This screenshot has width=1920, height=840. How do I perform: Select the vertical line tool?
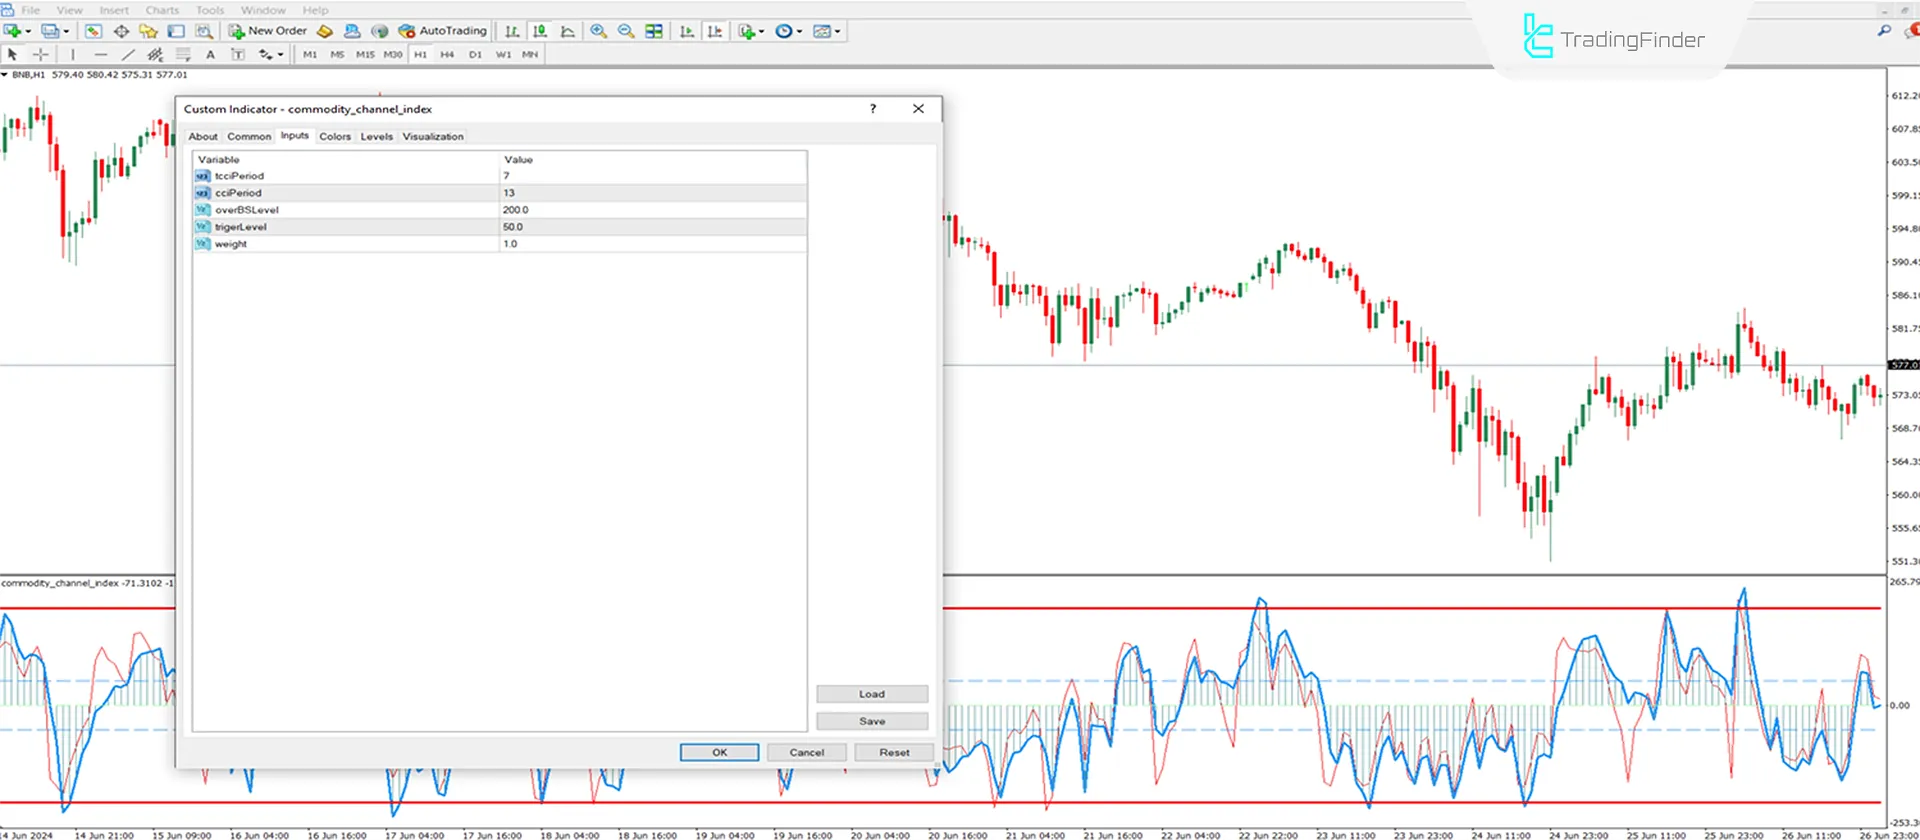click(72, 55)
